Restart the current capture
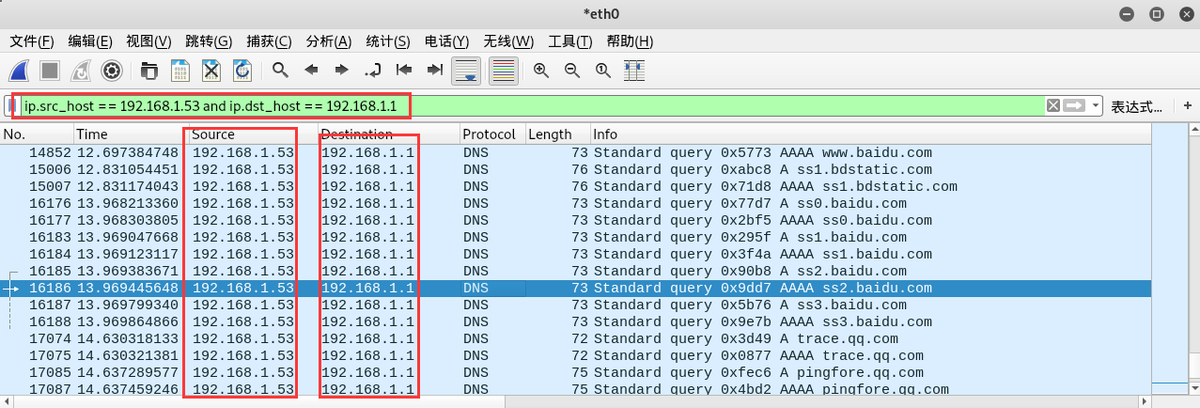The image size is (1200, 408). (81, 70)
